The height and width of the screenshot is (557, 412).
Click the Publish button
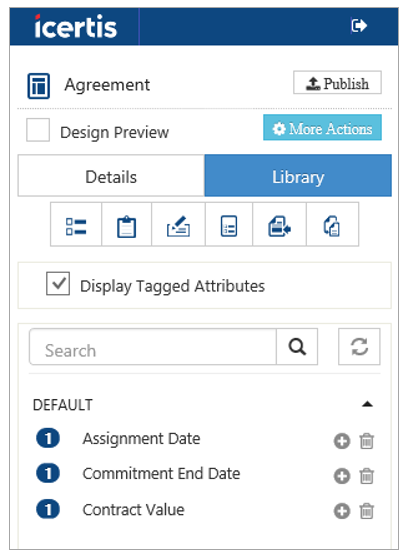click(337, 82)
